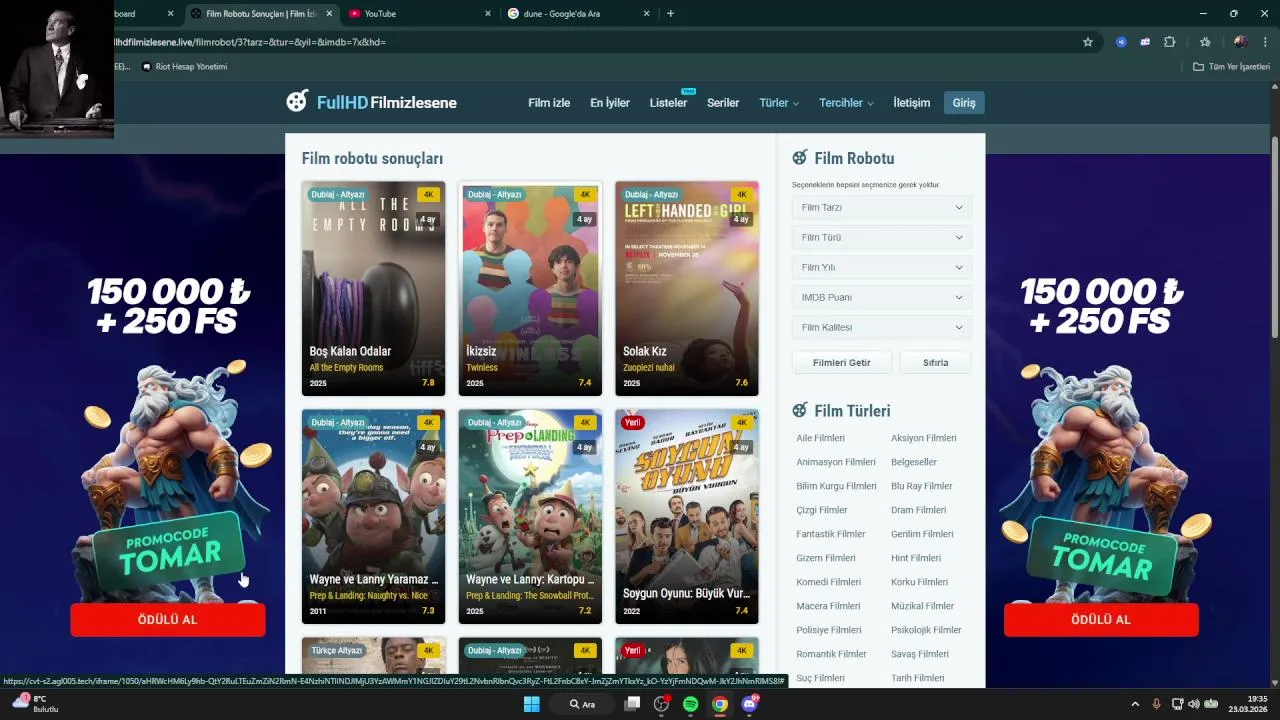
Task: Open Wayne ve Lanny Yaramaz movie poster
Action: [373, 517]
